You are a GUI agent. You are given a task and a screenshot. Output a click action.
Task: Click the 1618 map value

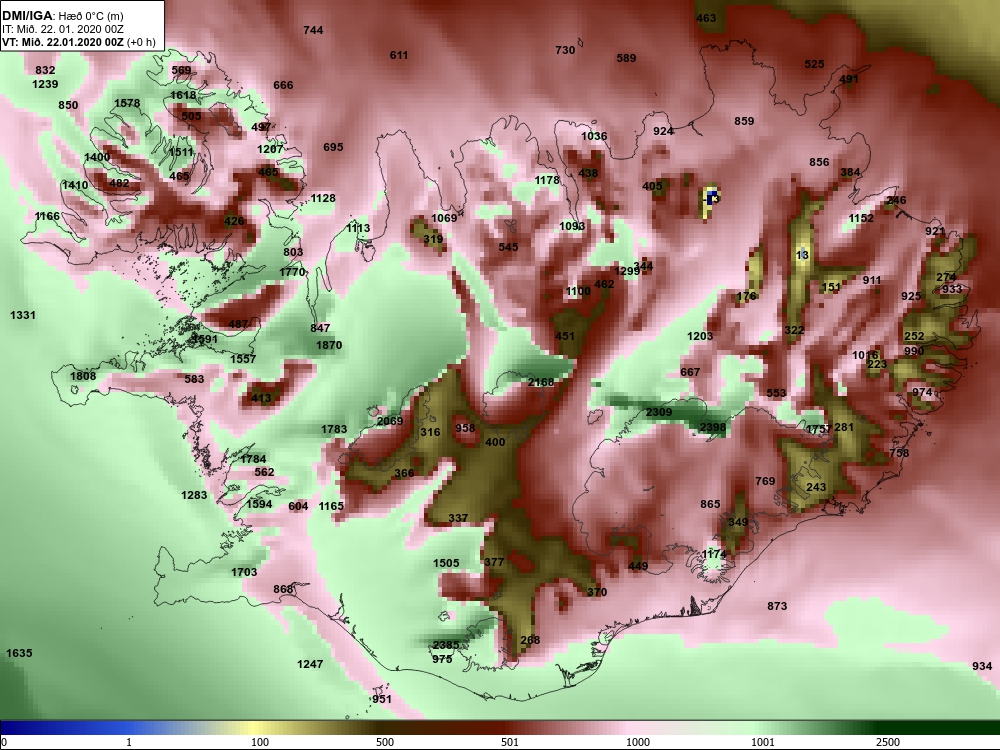click(x=183, y=95)
